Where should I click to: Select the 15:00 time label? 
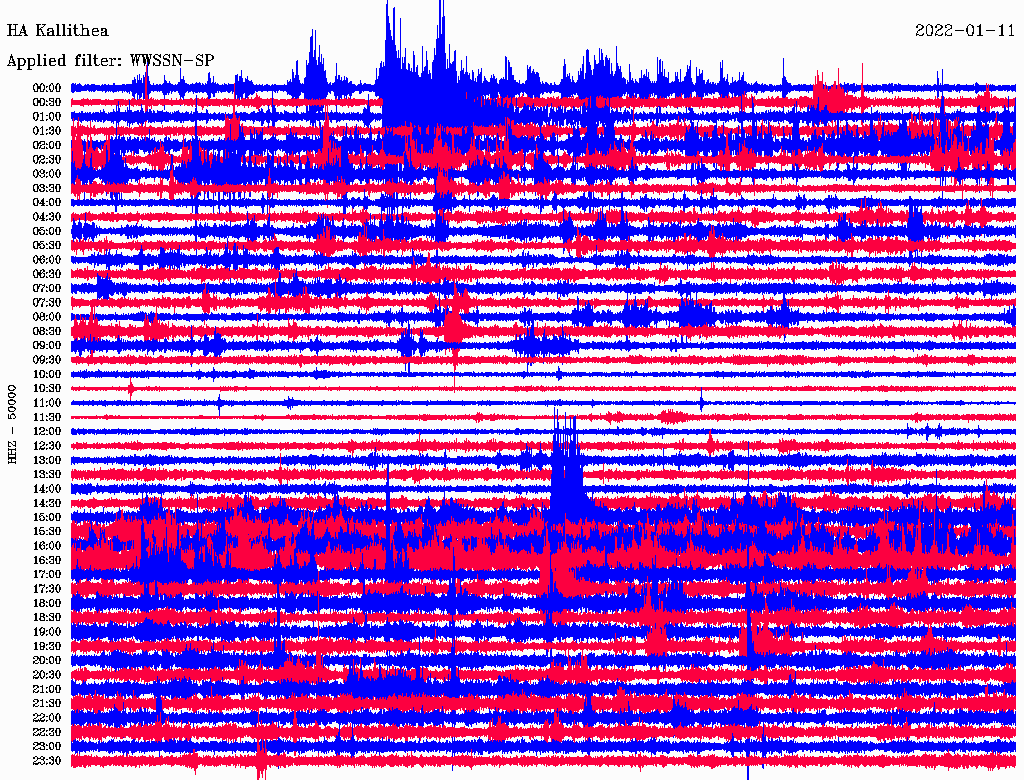click(47, 517)
